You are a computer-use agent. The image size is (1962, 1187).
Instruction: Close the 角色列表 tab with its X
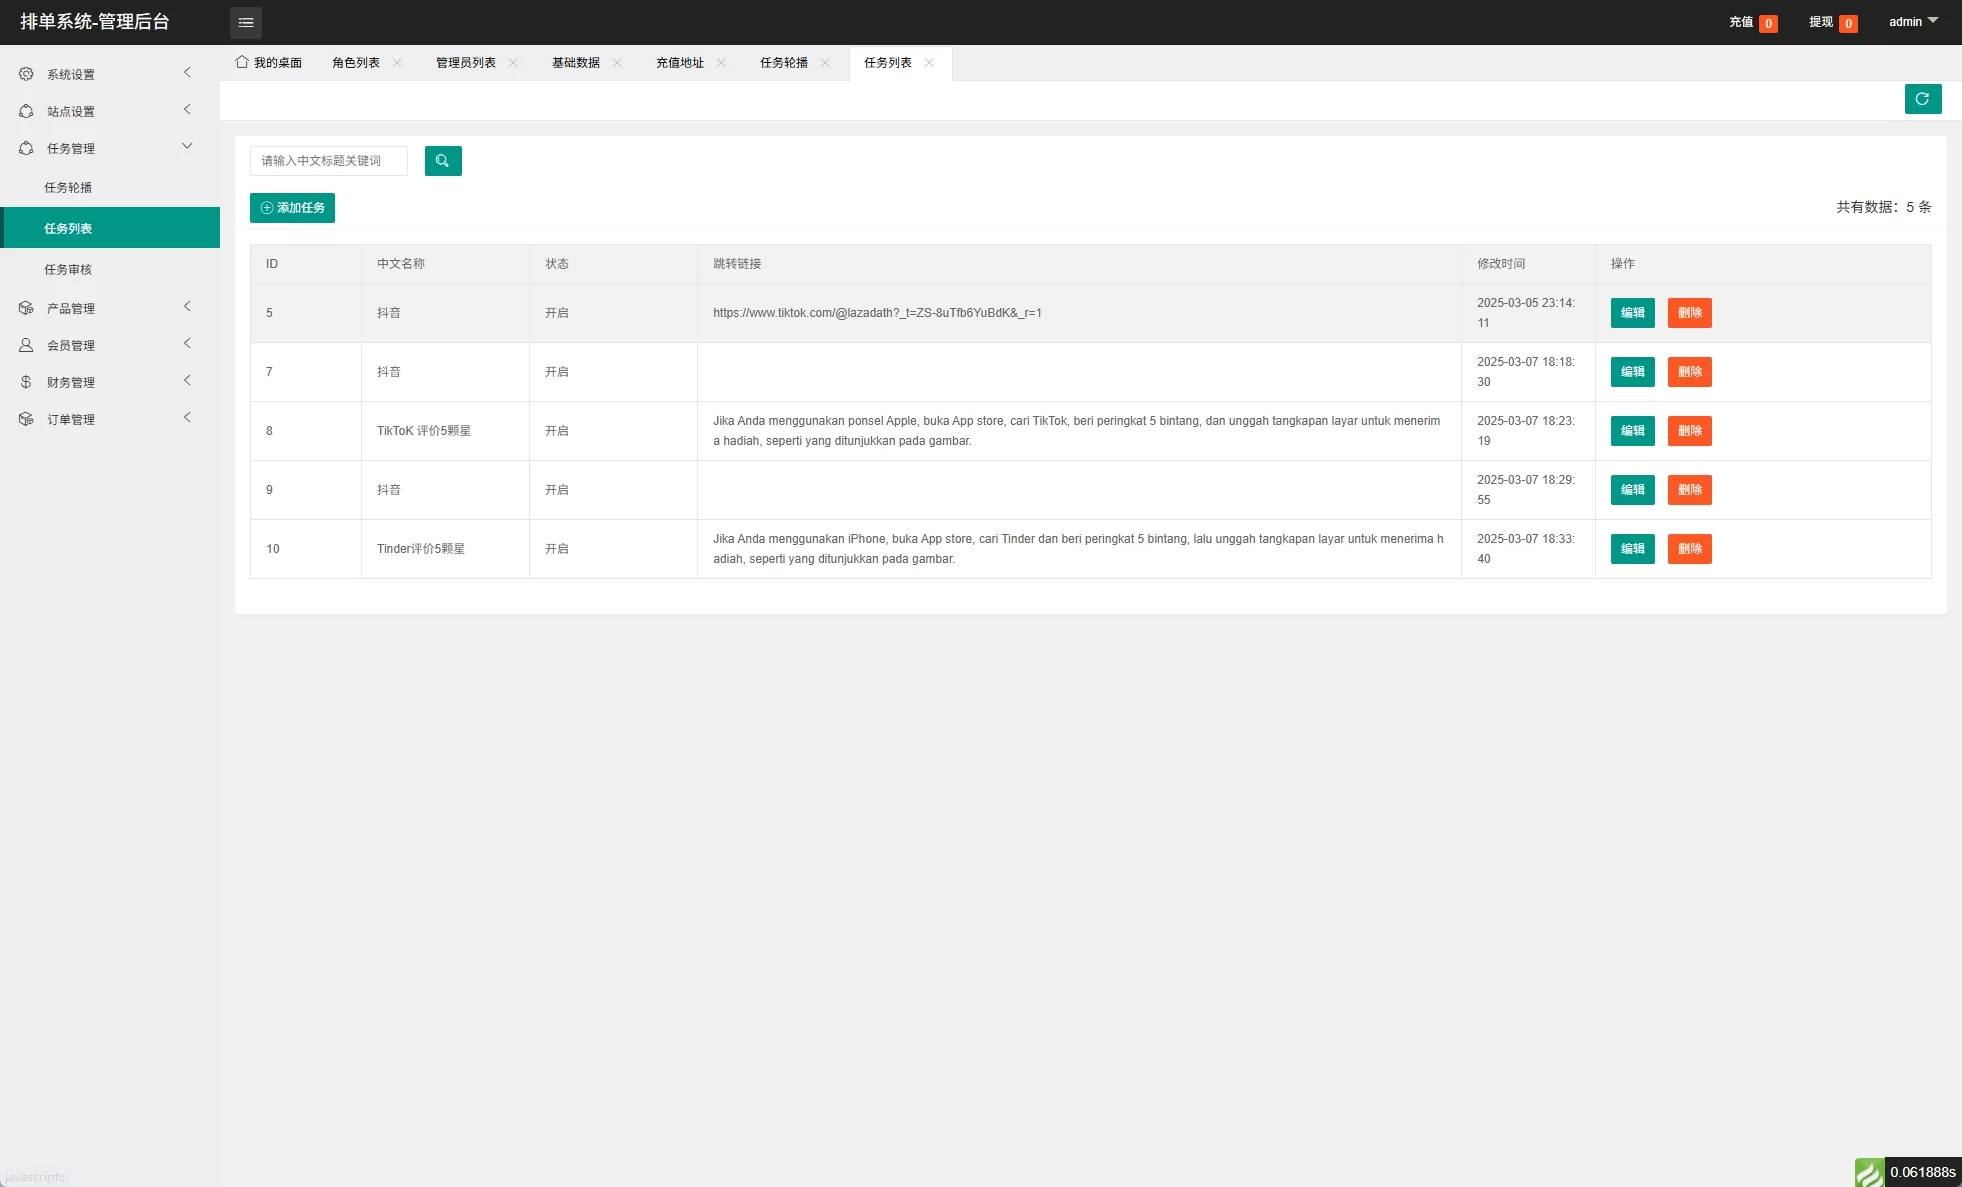(x=397, y=62)
